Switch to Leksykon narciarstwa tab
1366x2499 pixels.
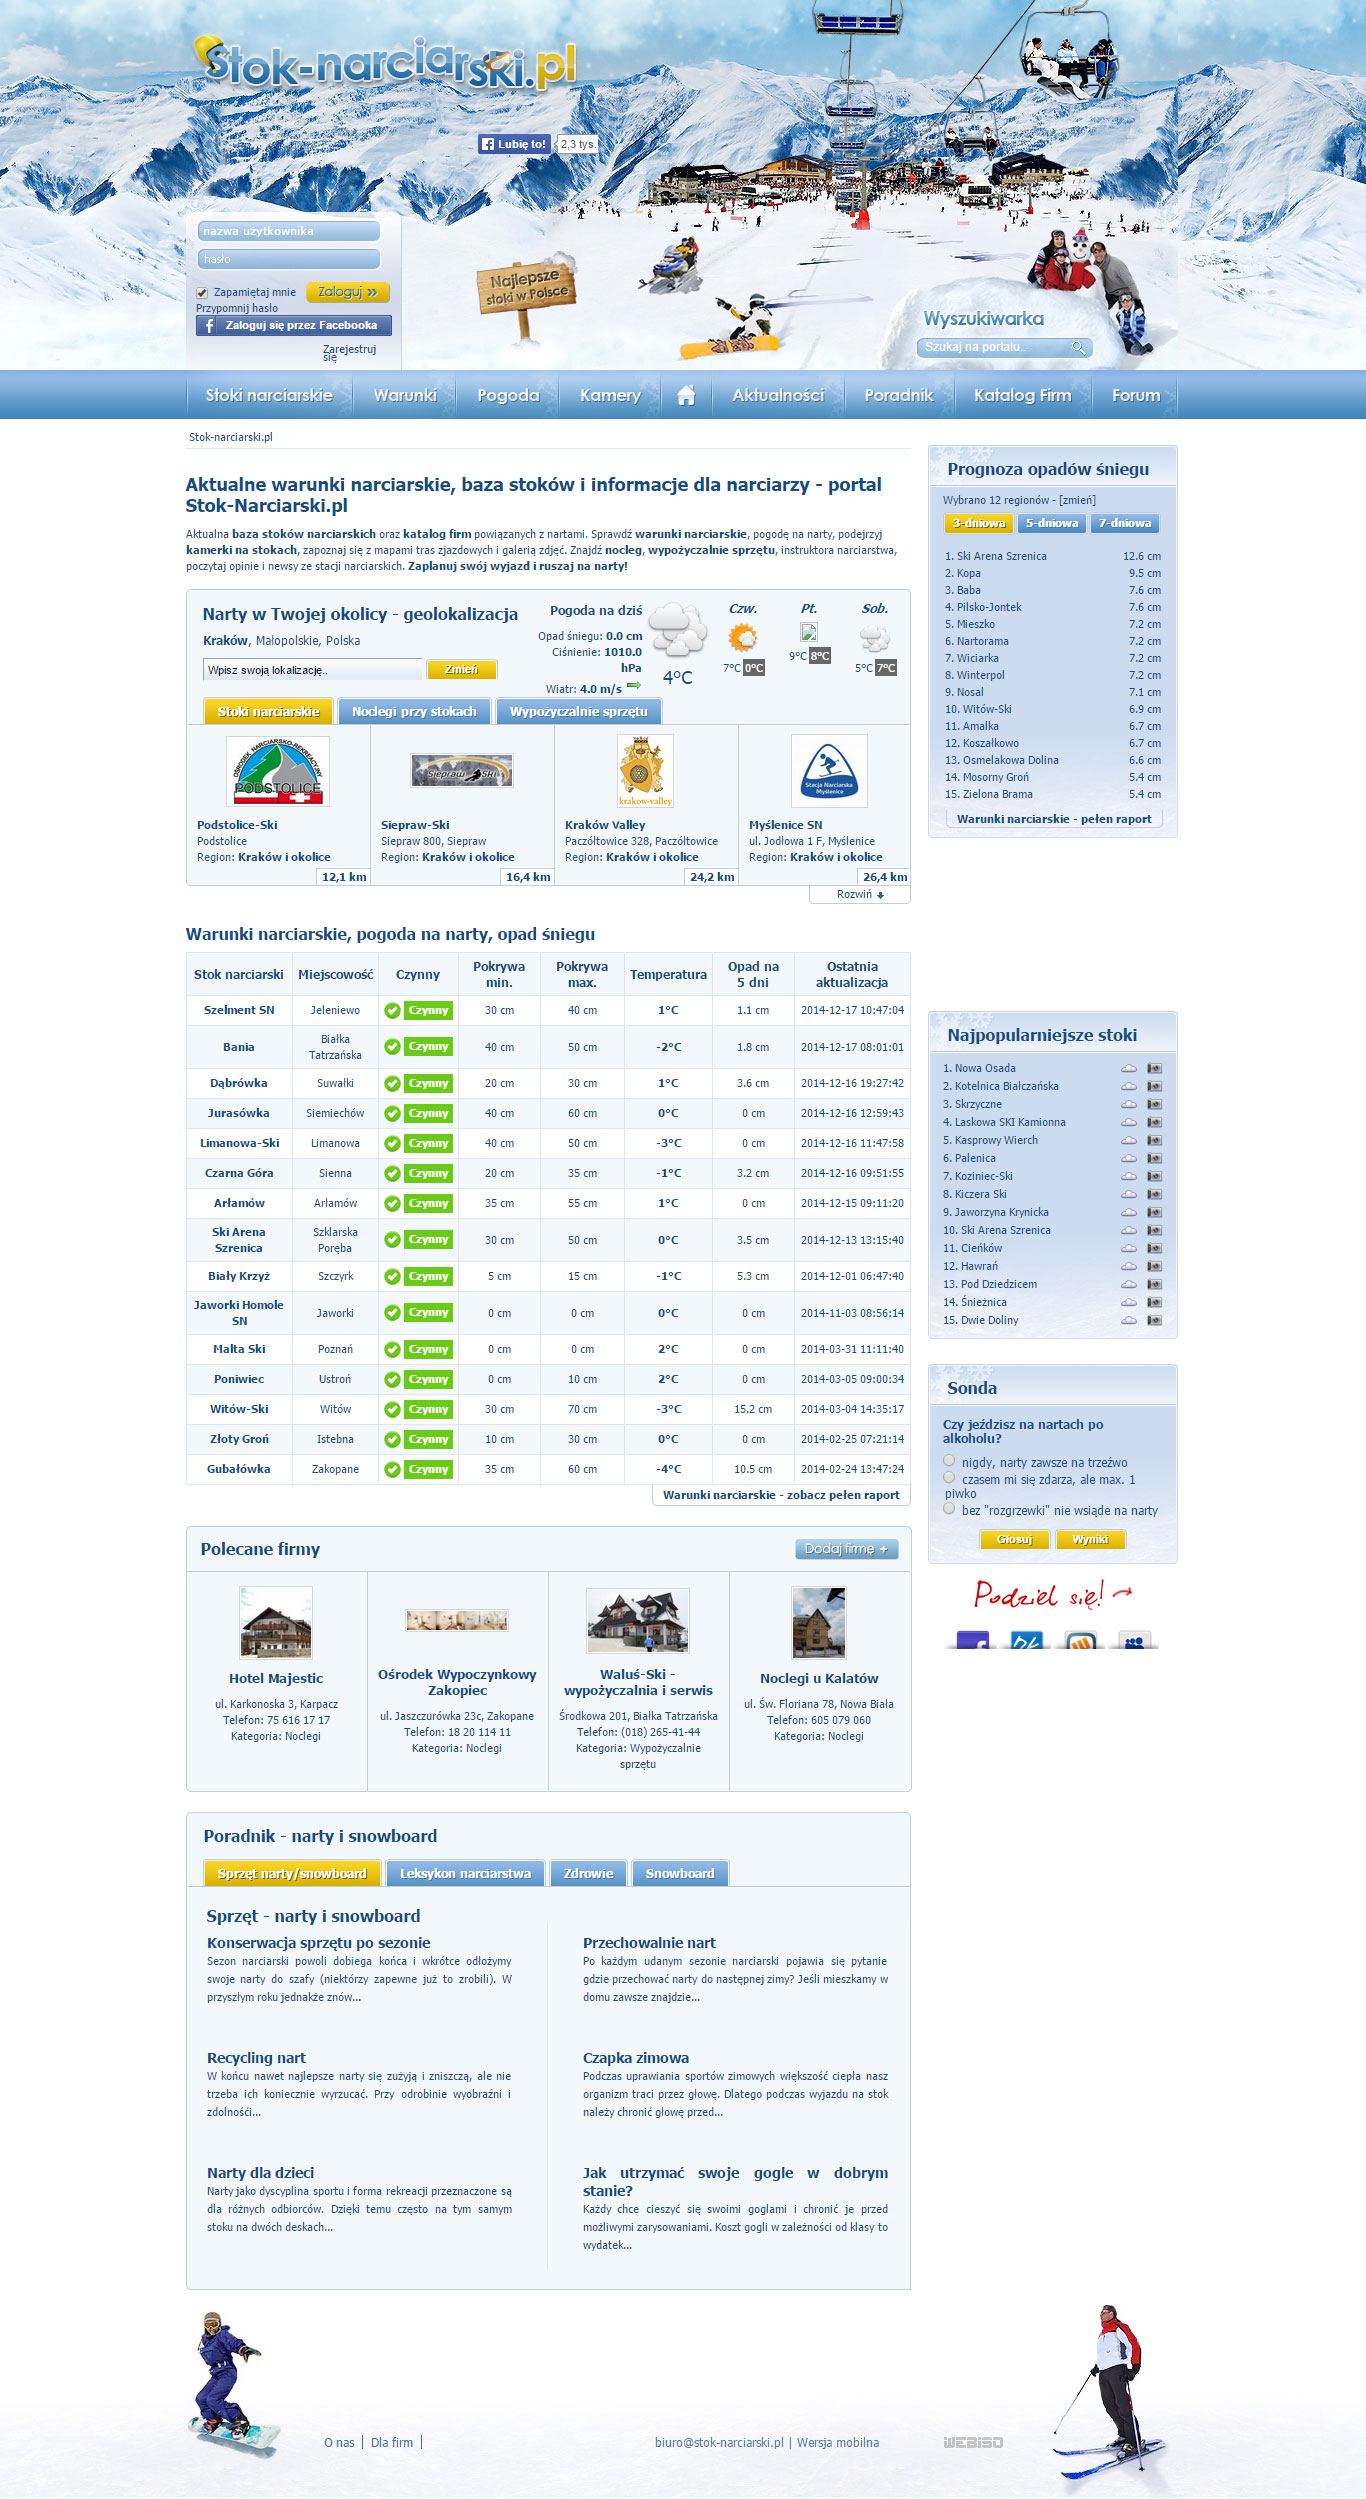[x=465, y=1874]
